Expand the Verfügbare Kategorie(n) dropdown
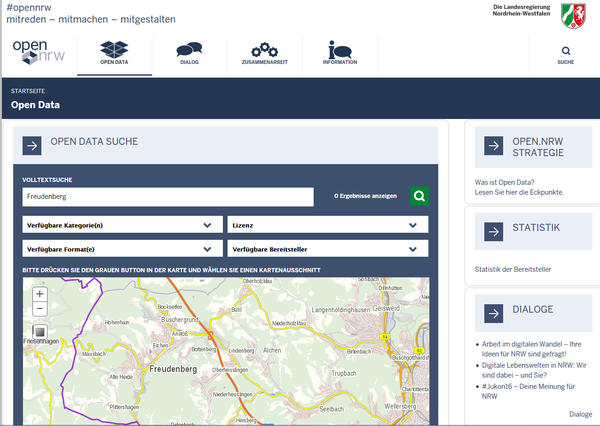 click(122, 225)
